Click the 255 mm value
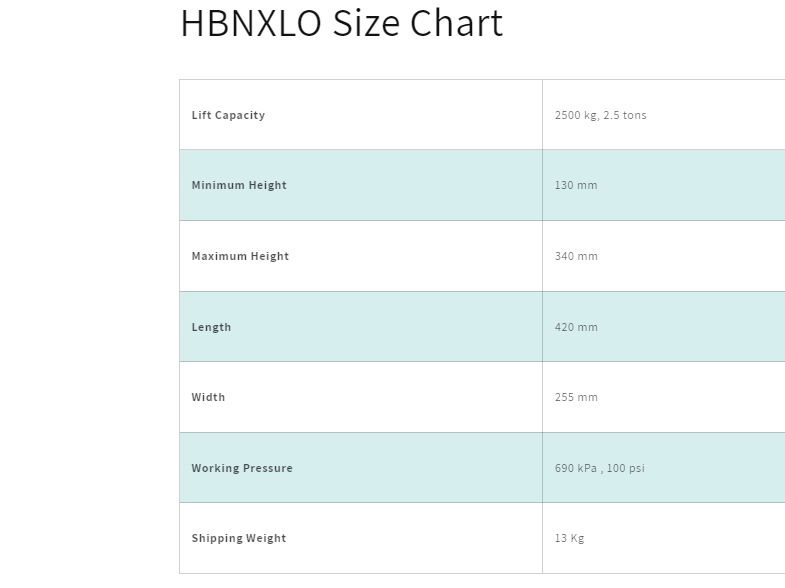This screenshot has height=588, width=785. (576, 397)
